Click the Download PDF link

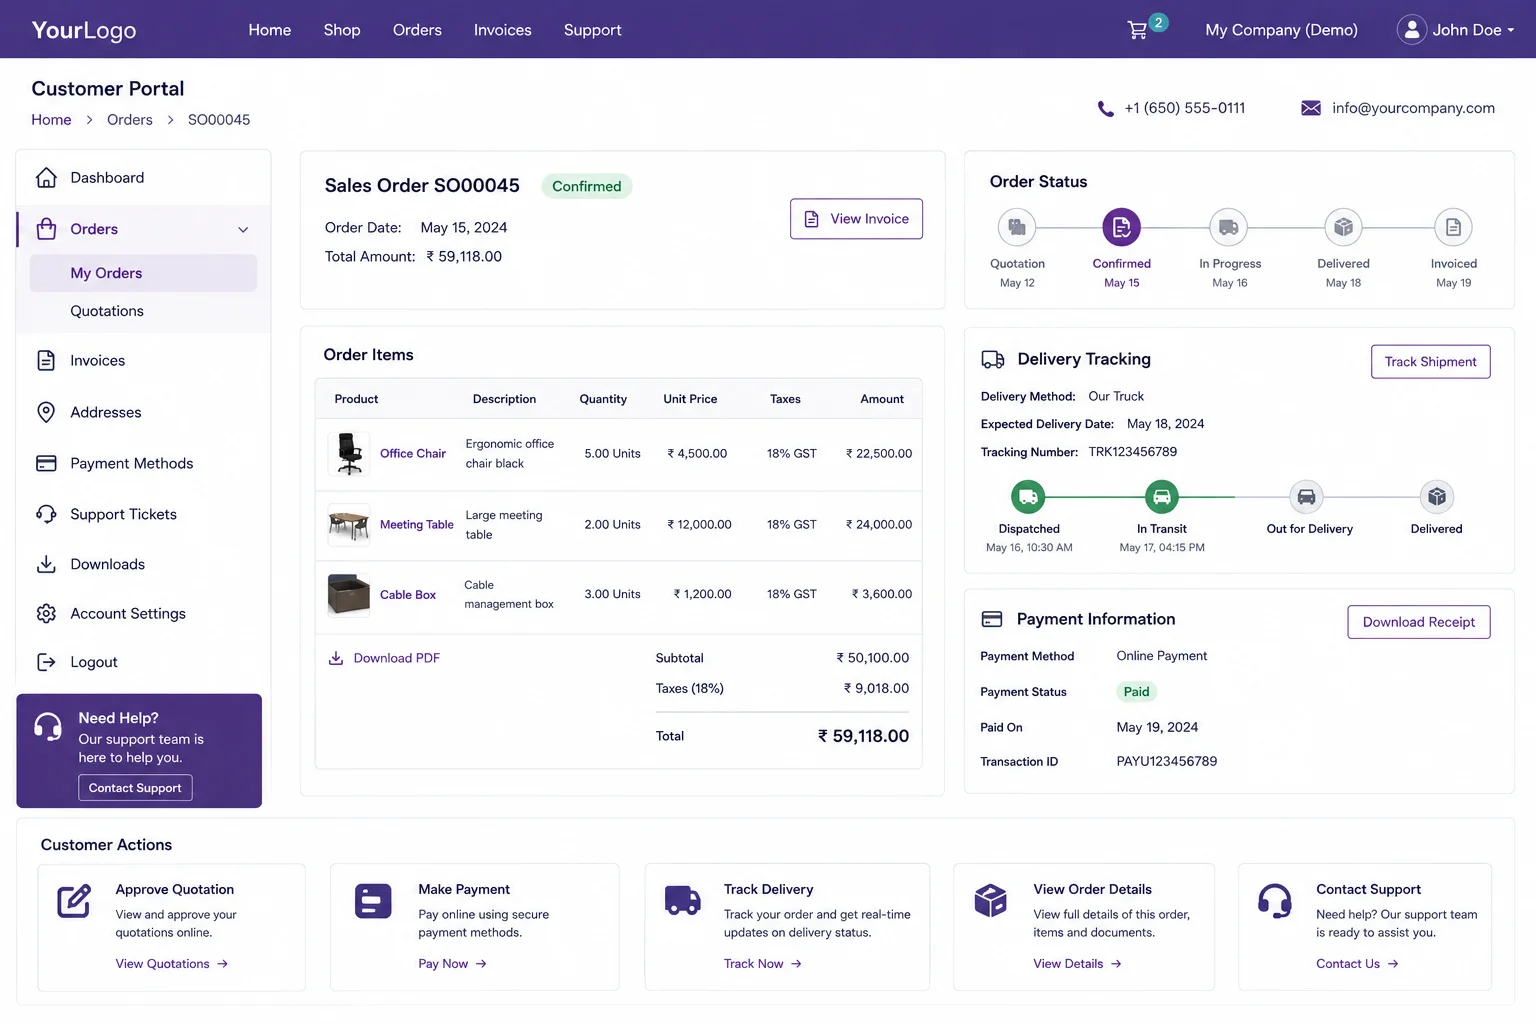pyautogui.click(x=384, y=658)
